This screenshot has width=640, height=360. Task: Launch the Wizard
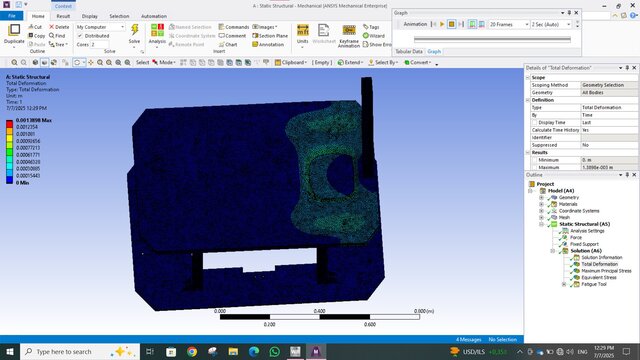[373, 36]
